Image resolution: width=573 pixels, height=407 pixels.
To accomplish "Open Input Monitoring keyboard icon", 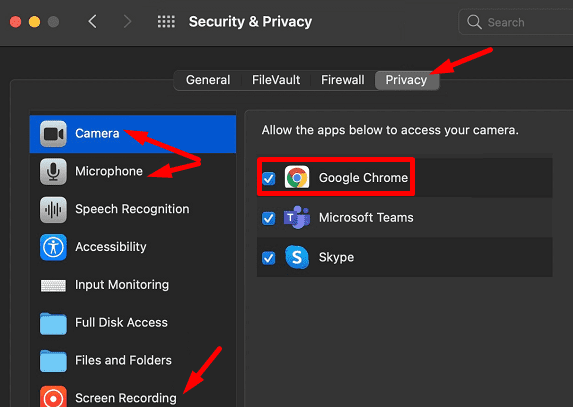I will (53, 285).
